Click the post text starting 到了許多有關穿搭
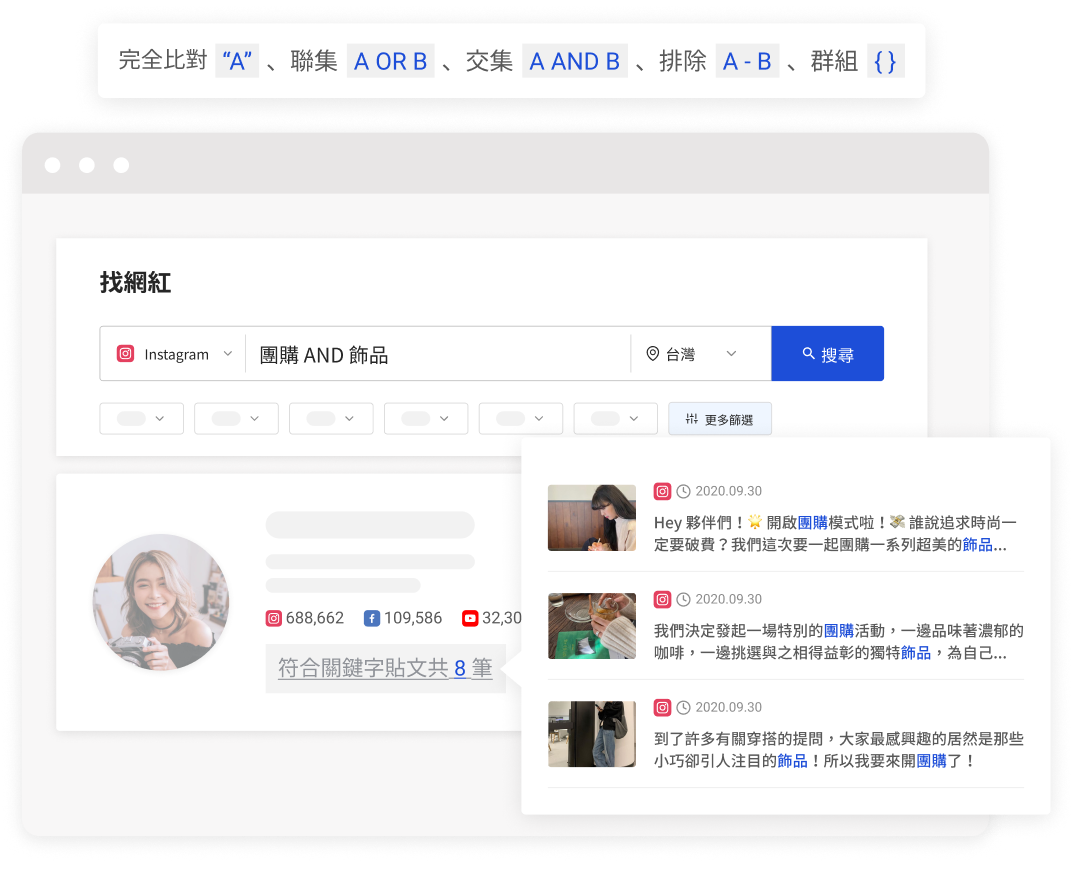Viewport: 1075px width, 890px height. pos(838,749)
